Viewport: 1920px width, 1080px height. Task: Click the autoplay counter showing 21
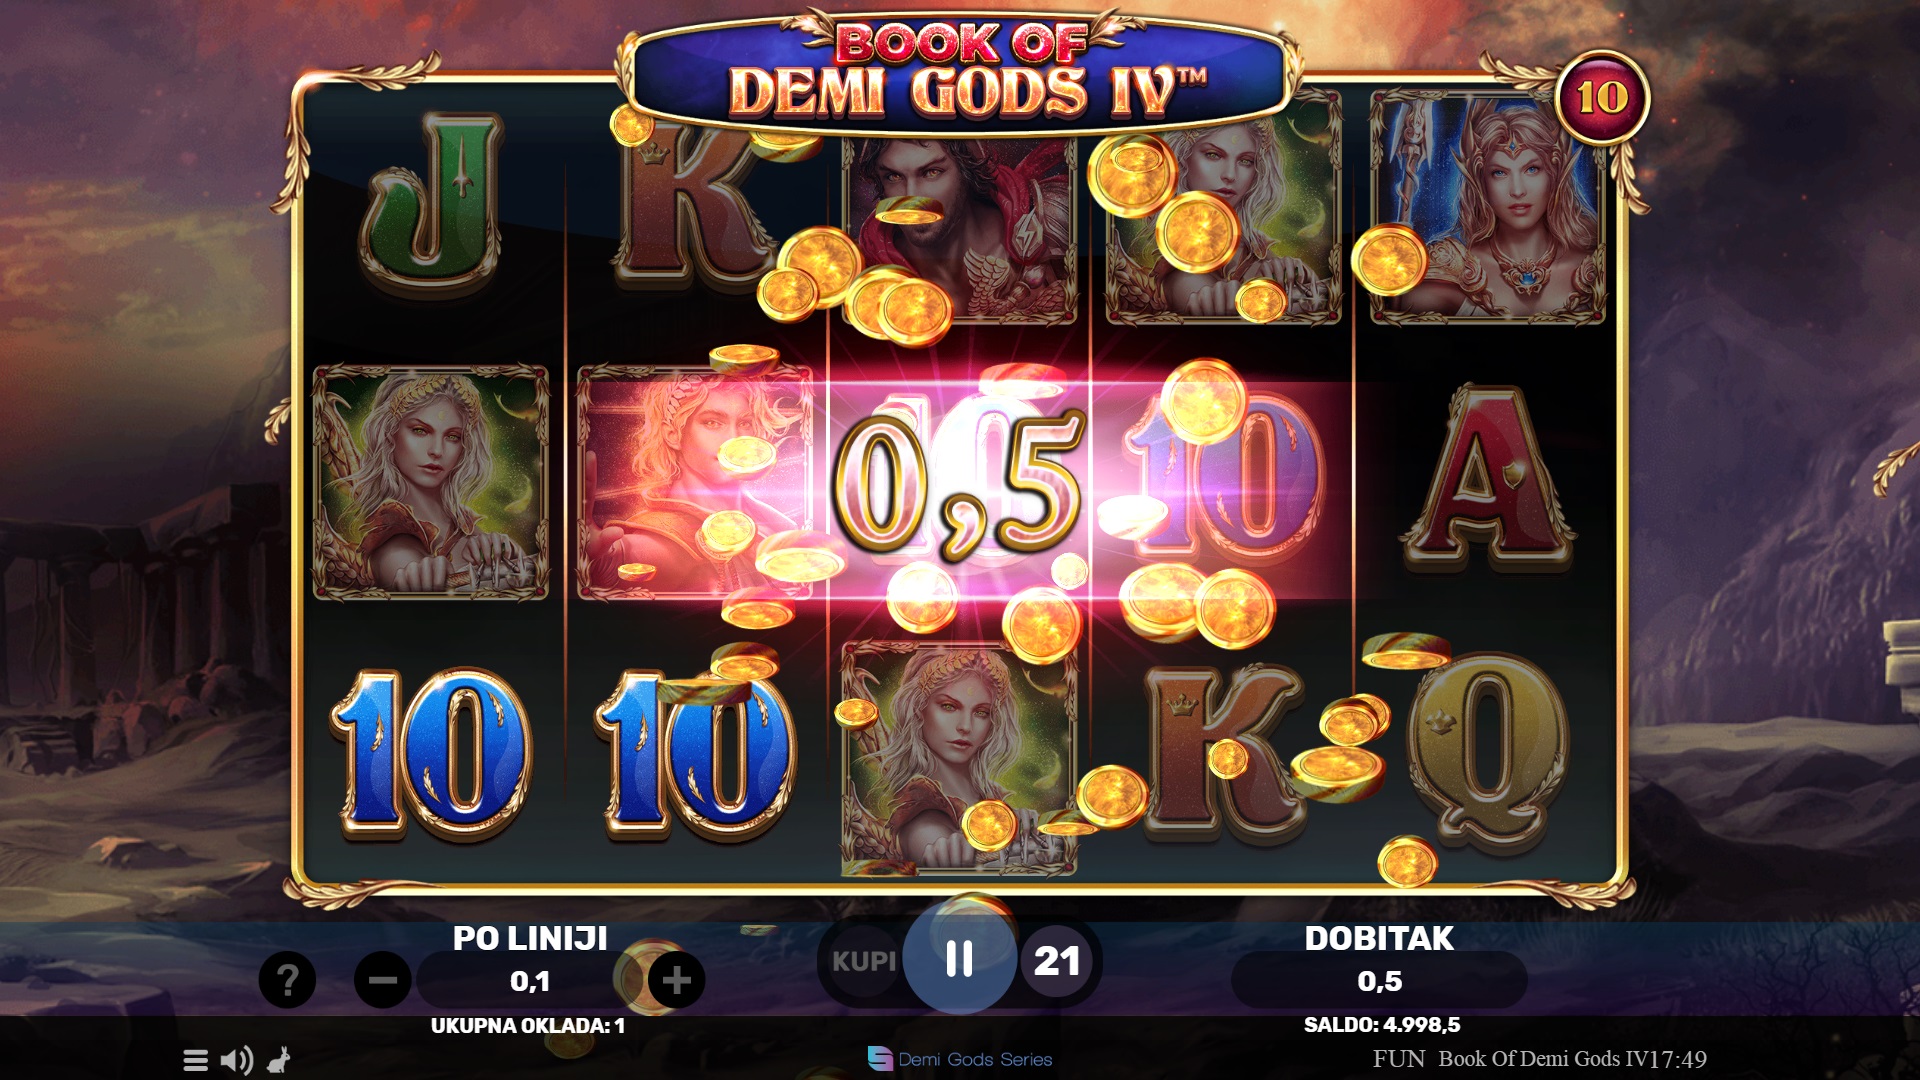(x=1057, y=961)
